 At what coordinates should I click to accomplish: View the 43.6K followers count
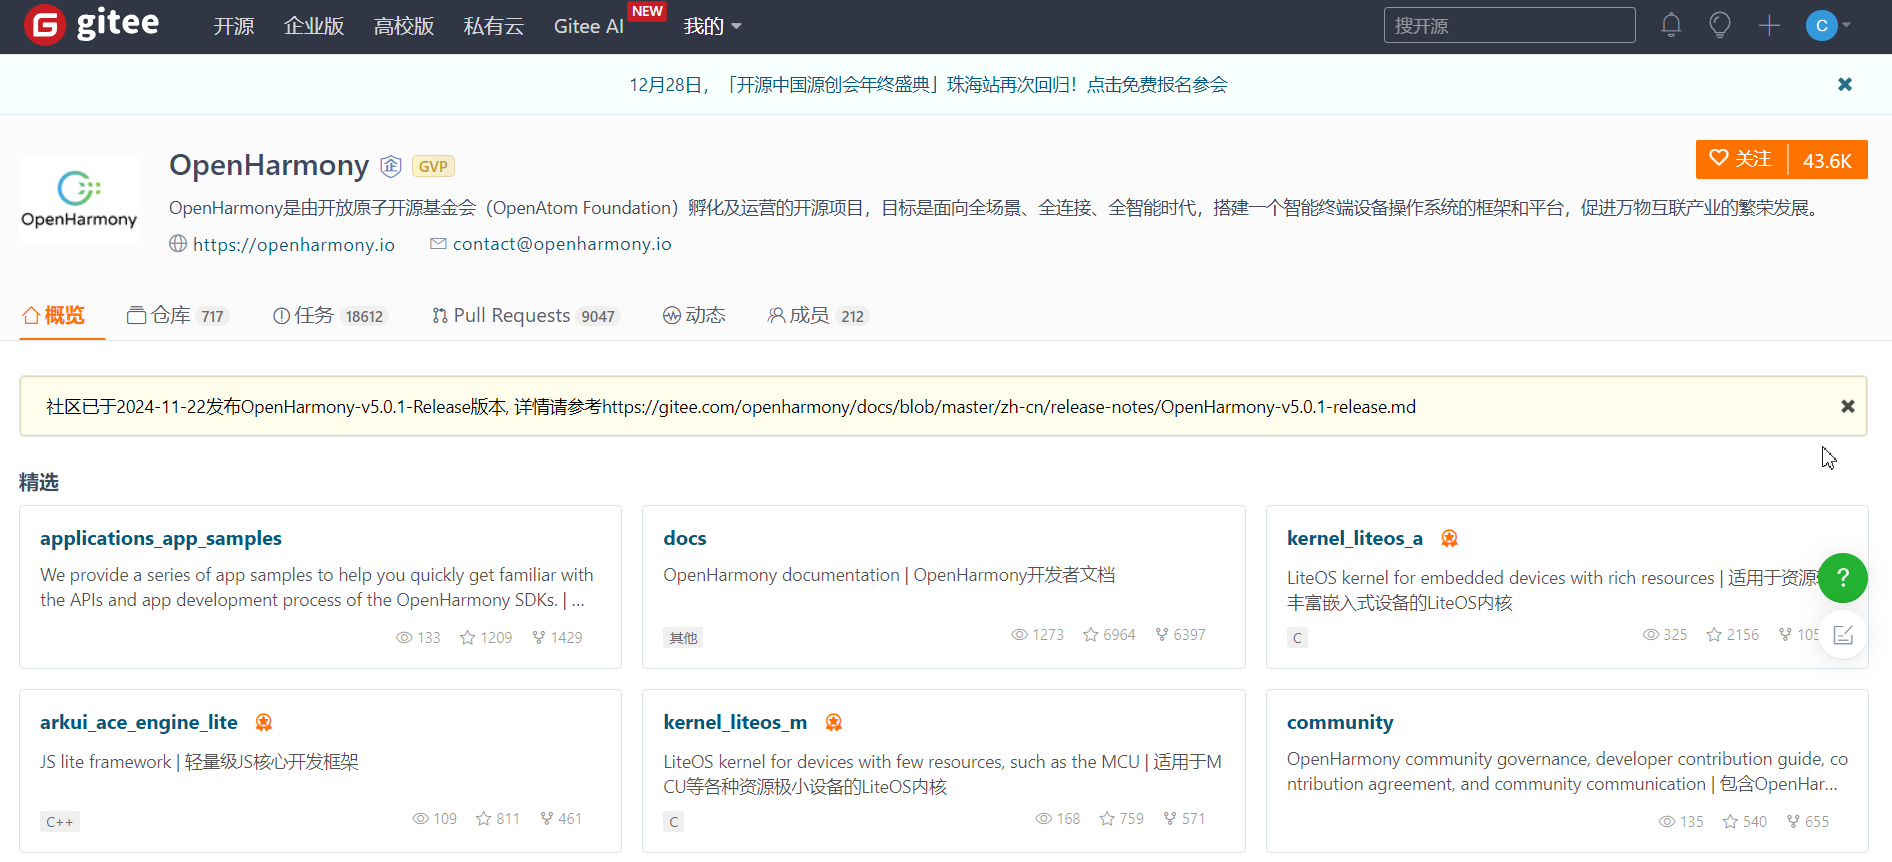pyautogui.click(x=1827, y=160)
